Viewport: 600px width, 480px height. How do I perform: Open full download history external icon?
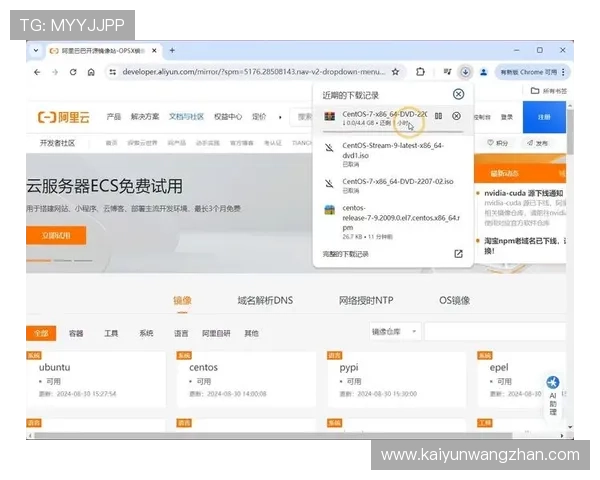point(458,254)
